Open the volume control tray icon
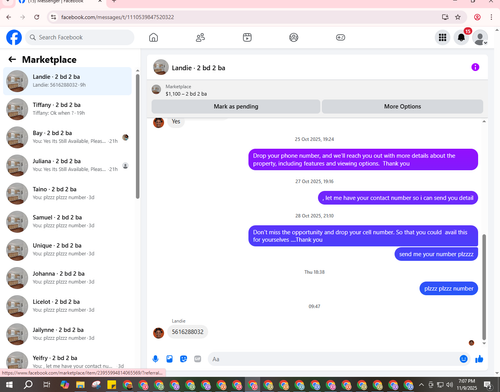 point(449,384)
